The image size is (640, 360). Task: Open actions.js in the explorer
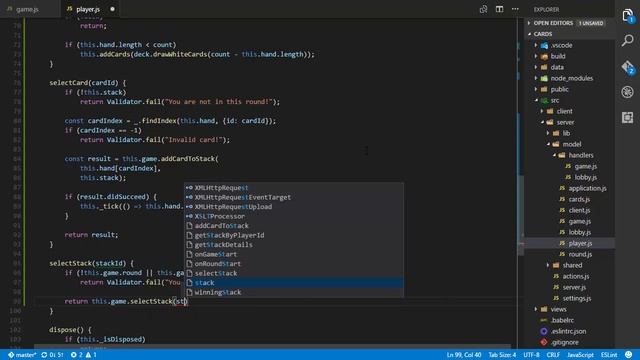(576, 276)
